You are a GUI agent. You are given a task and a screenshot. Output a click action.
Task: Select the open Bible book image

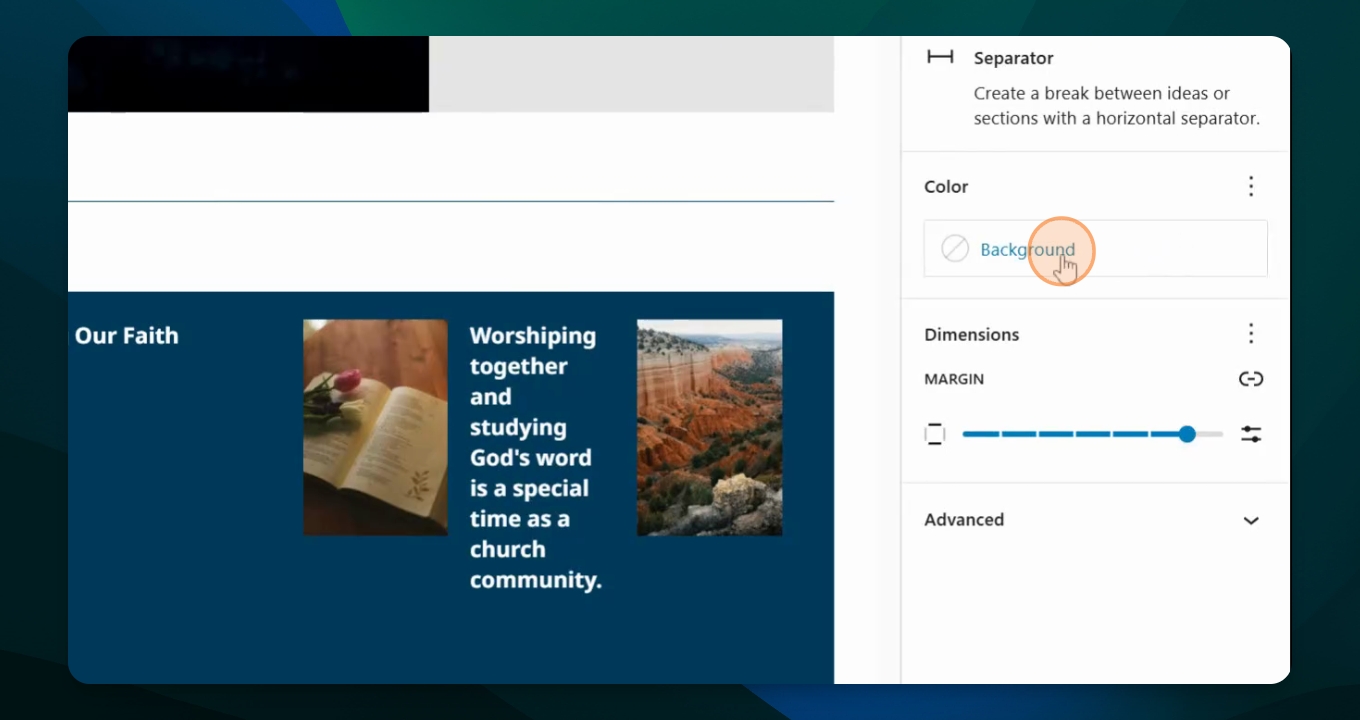375,427
